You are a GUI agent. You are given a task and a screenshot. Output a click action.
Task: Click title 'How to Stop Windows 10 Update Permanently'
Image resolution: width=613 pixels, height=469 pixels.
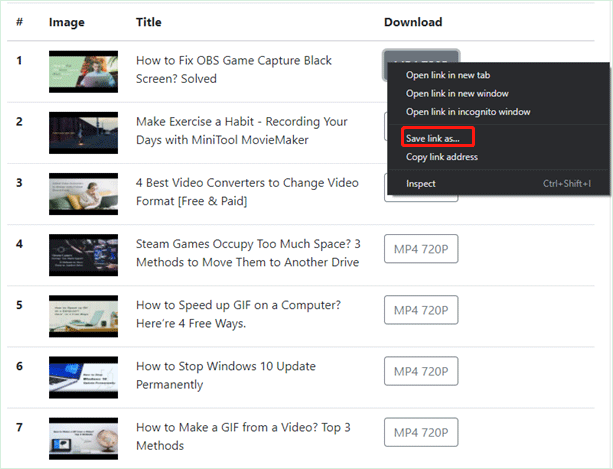(x=226, y=375)
